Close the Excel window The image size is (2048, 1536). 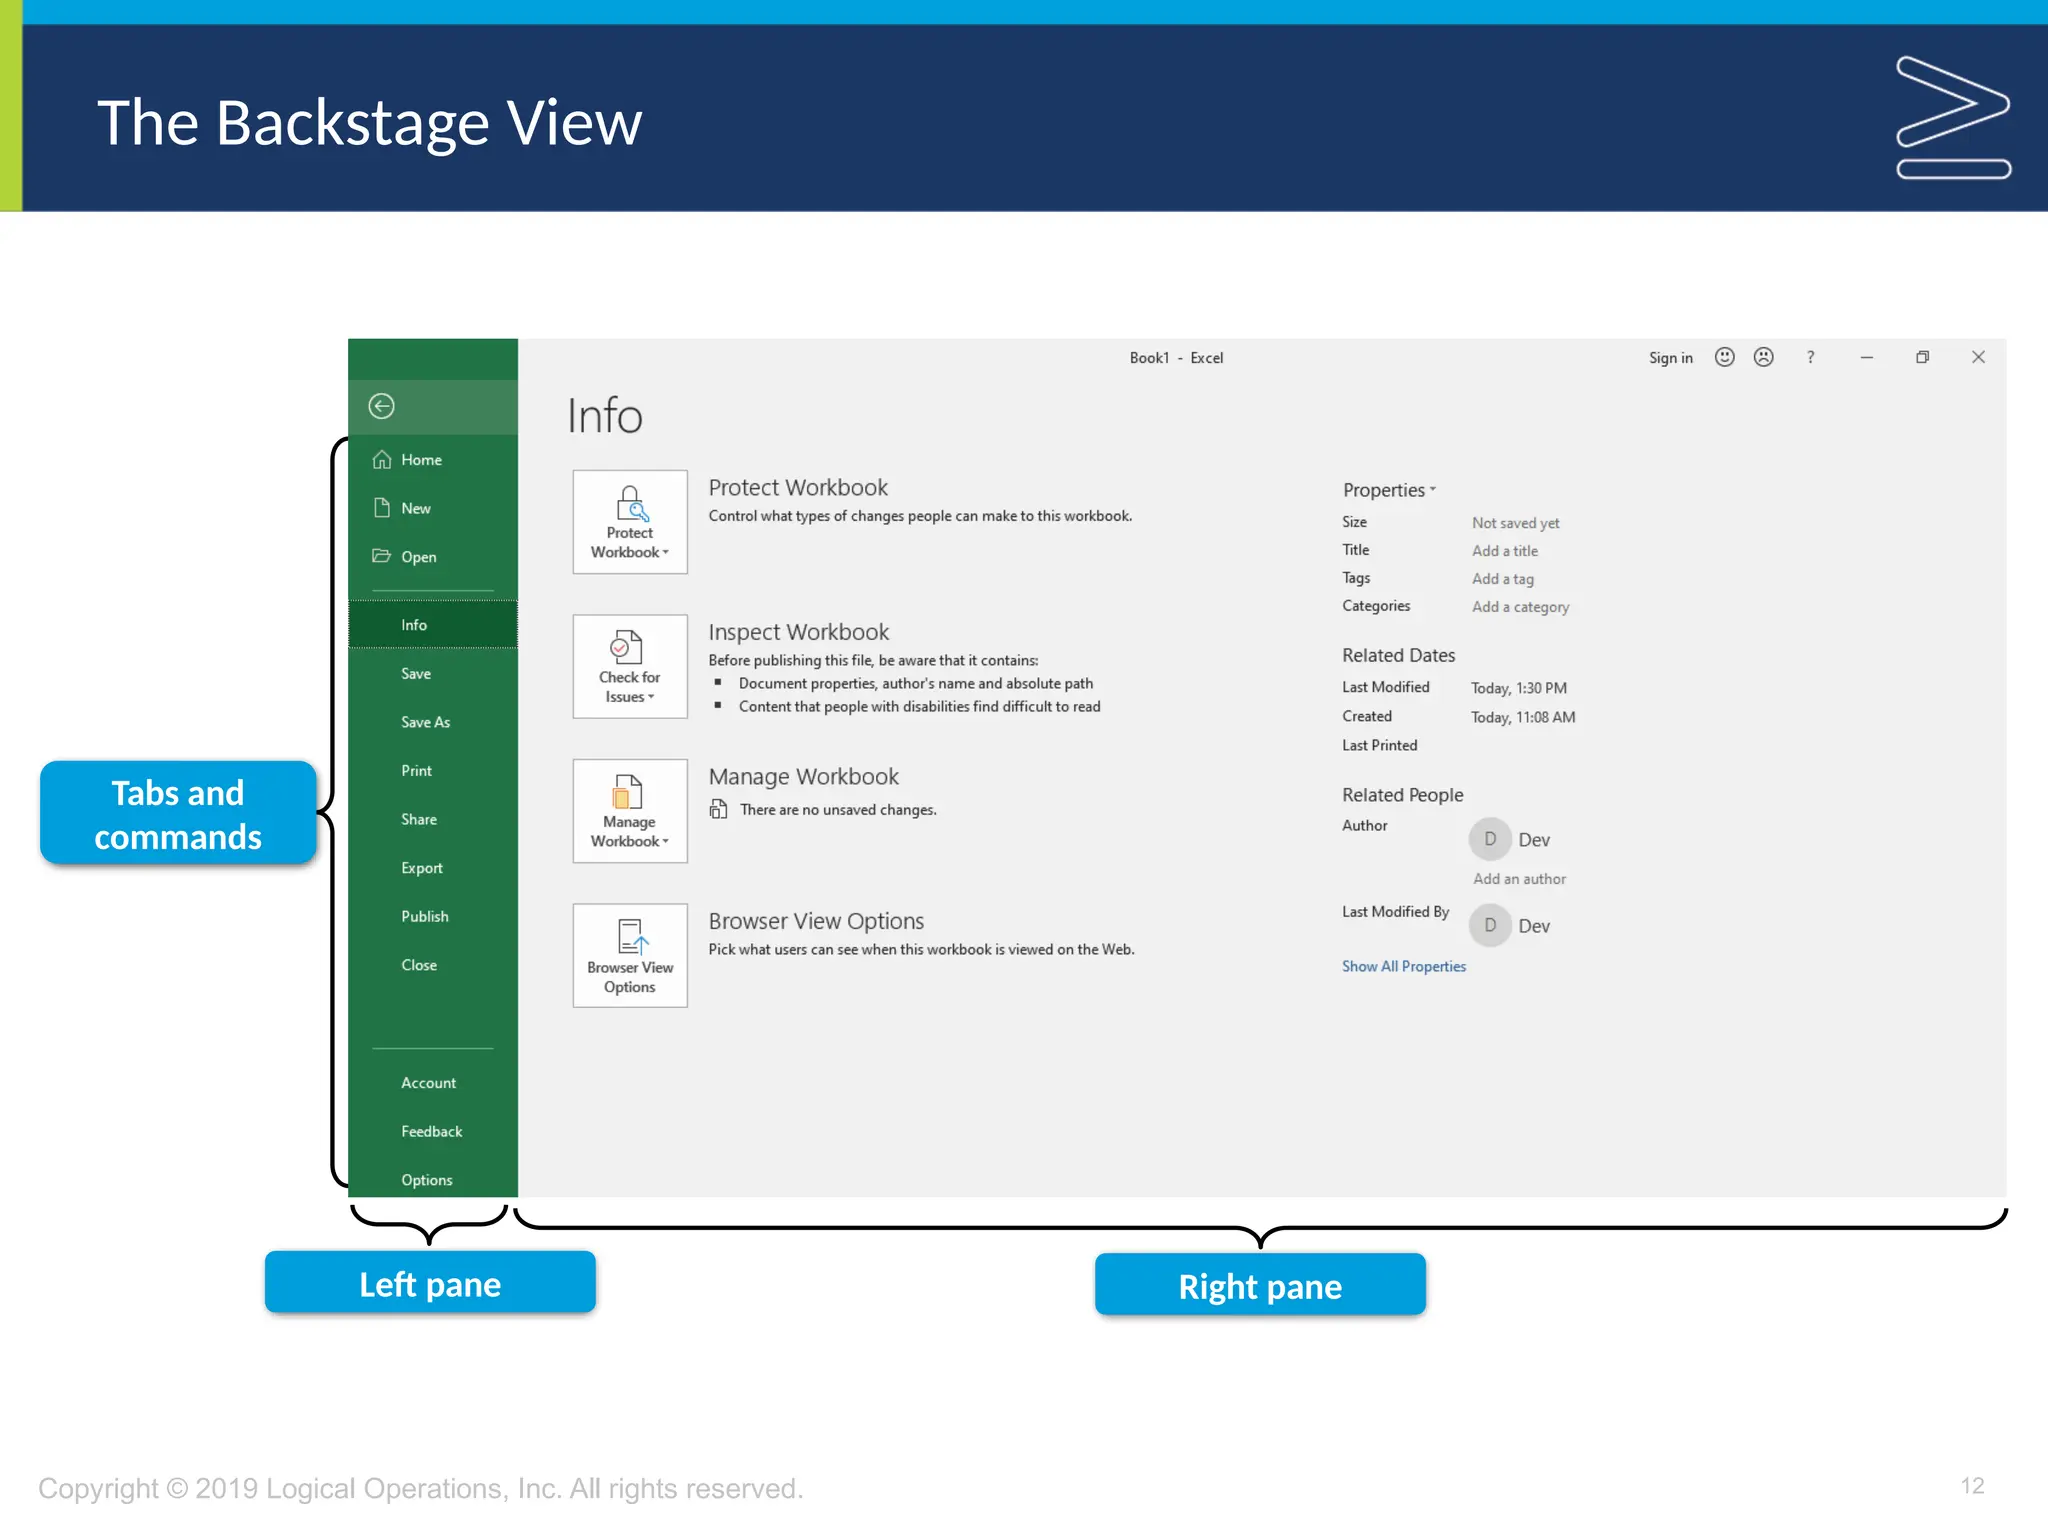coord(1978,357)
